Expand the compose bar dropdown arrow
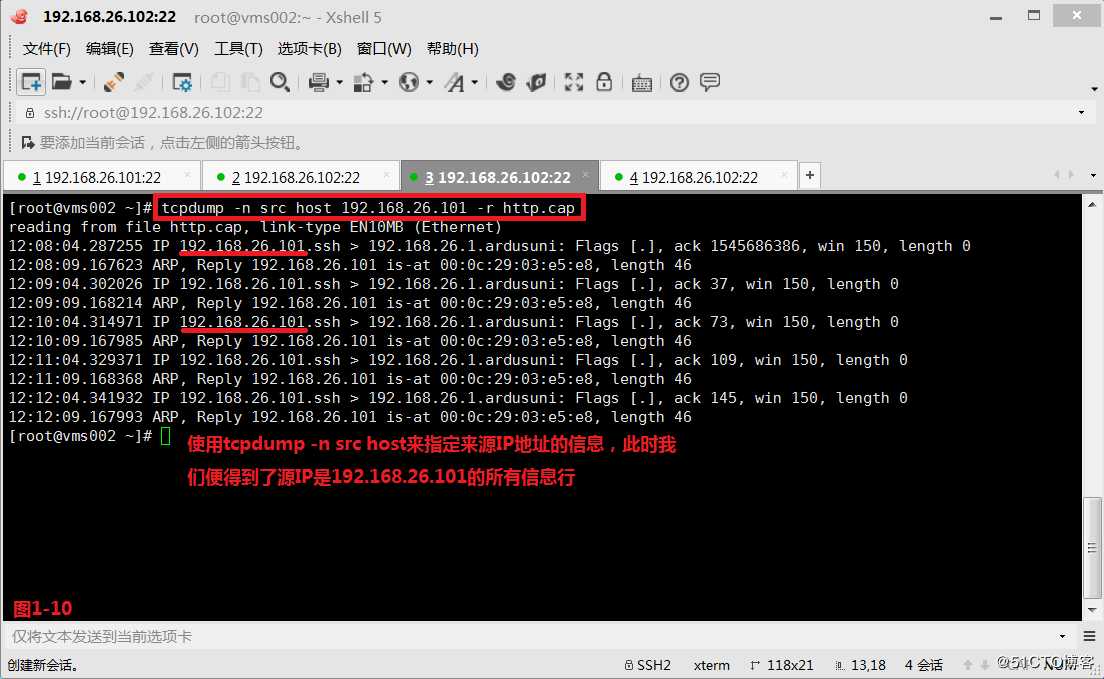 (1062, 636)
